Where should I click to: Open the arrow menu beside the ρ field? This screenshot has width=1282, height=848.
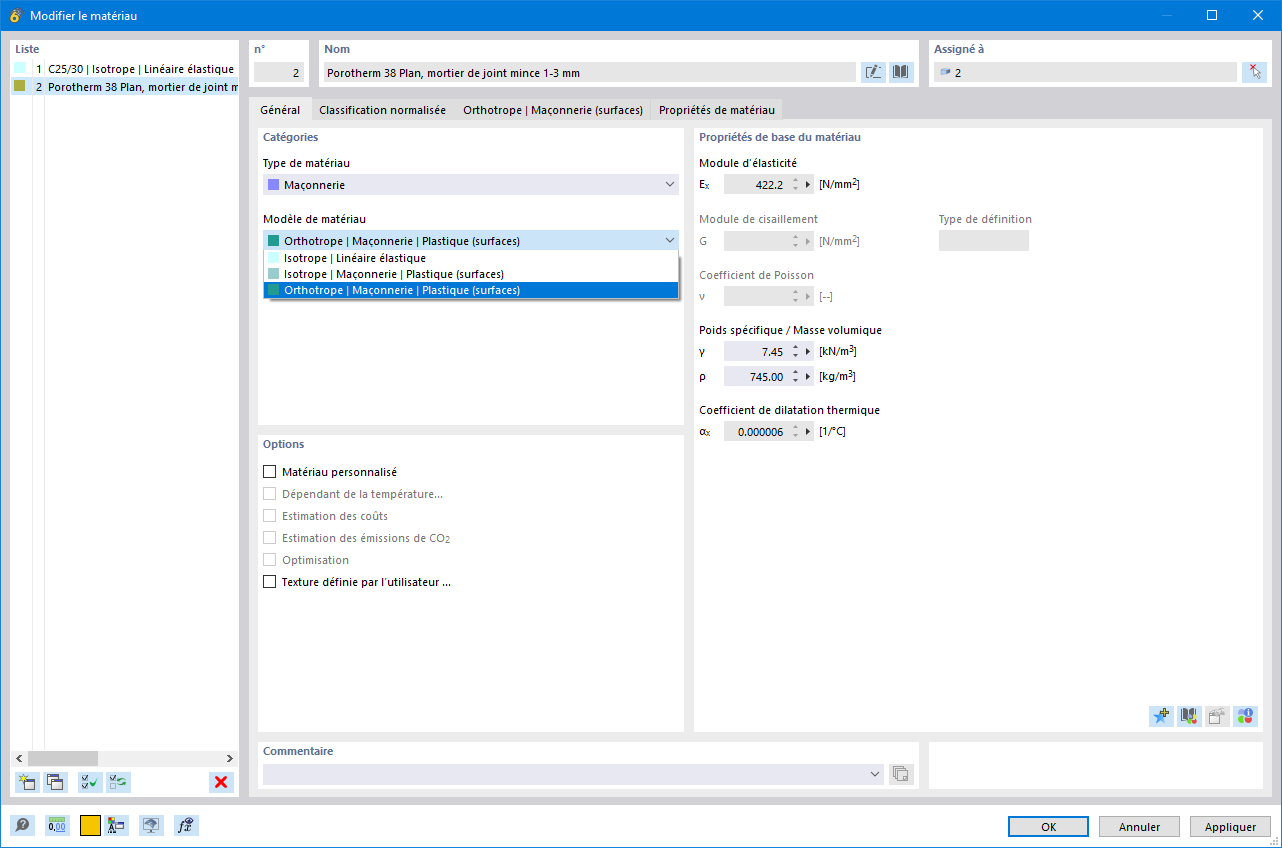808,377
